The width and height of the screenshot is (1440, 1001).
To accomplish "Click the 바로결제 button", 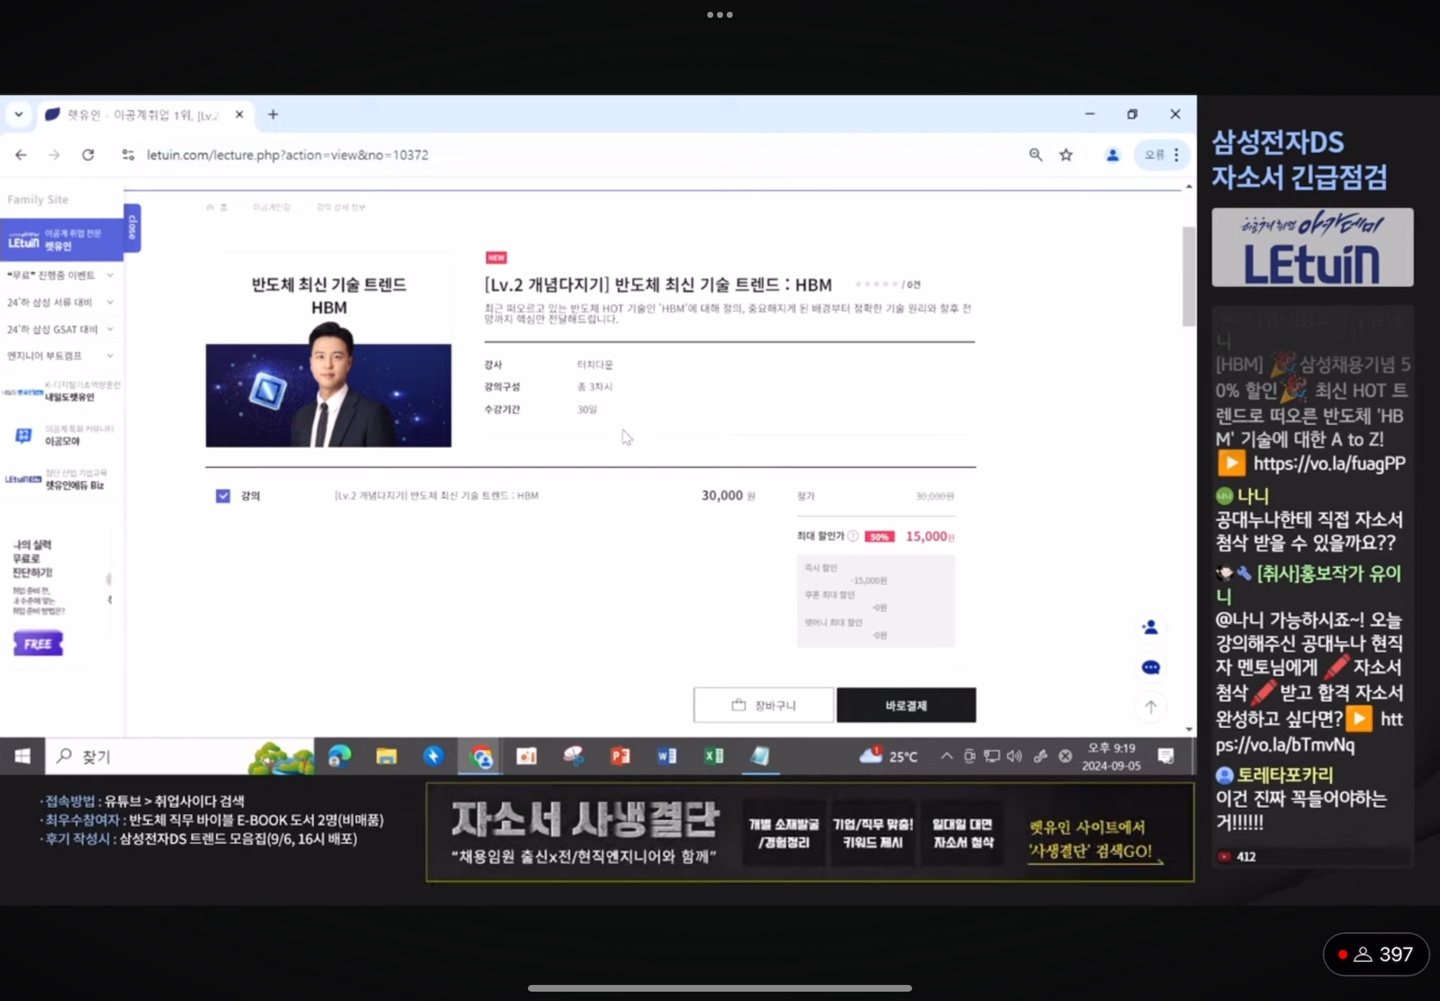I will [906, 705].
